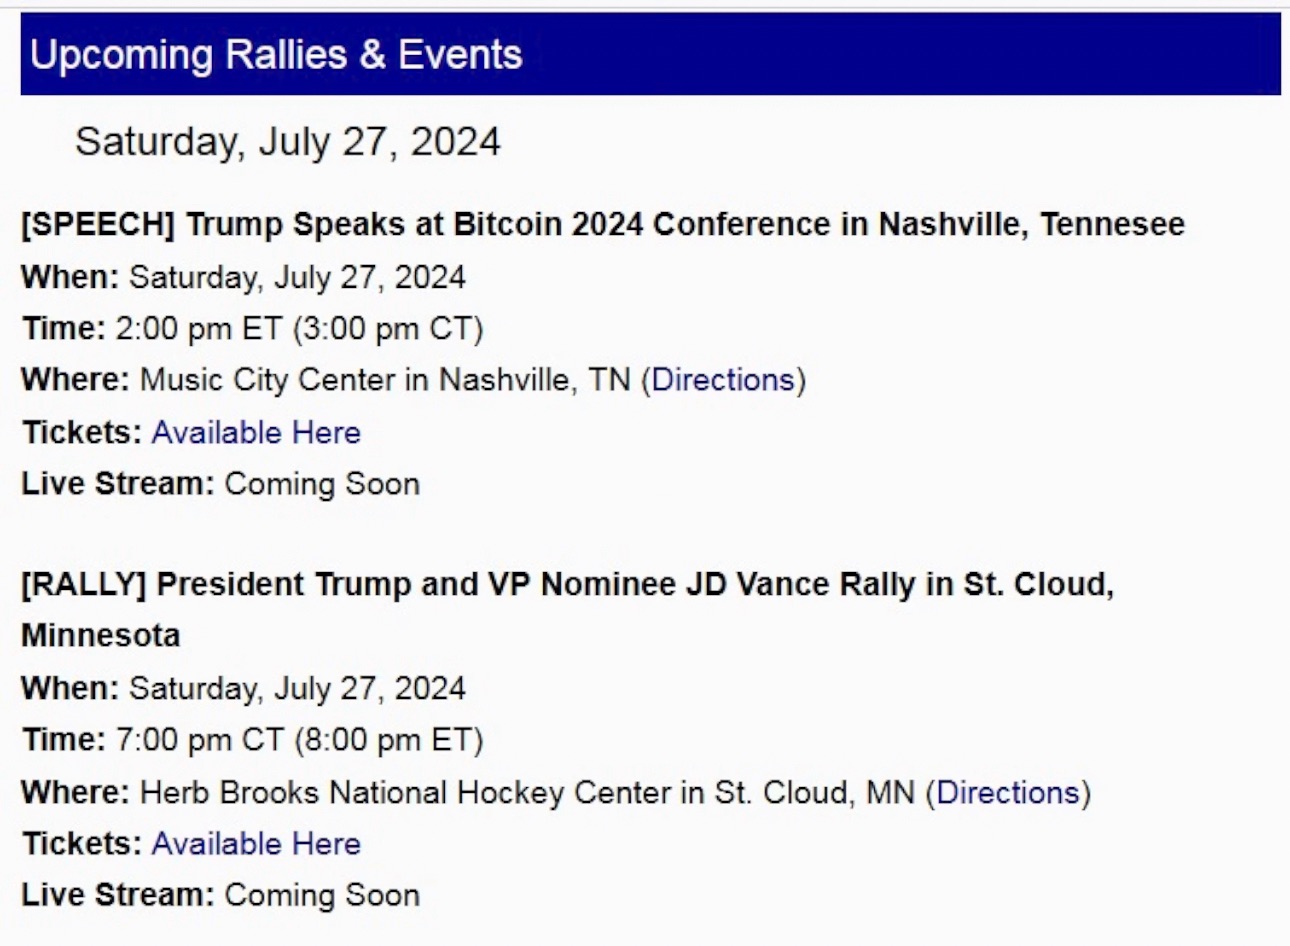
Task: Select the Bitcoin 2024 Conference speech title
Action: point(603,225)
